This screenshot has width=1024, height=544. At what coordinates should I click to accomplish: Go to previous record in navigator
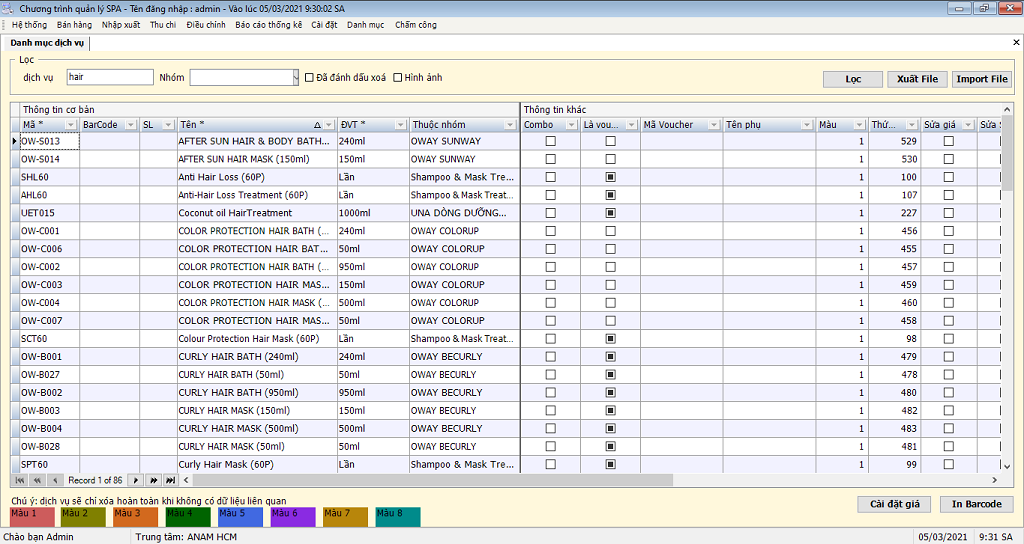coord(54,481)
